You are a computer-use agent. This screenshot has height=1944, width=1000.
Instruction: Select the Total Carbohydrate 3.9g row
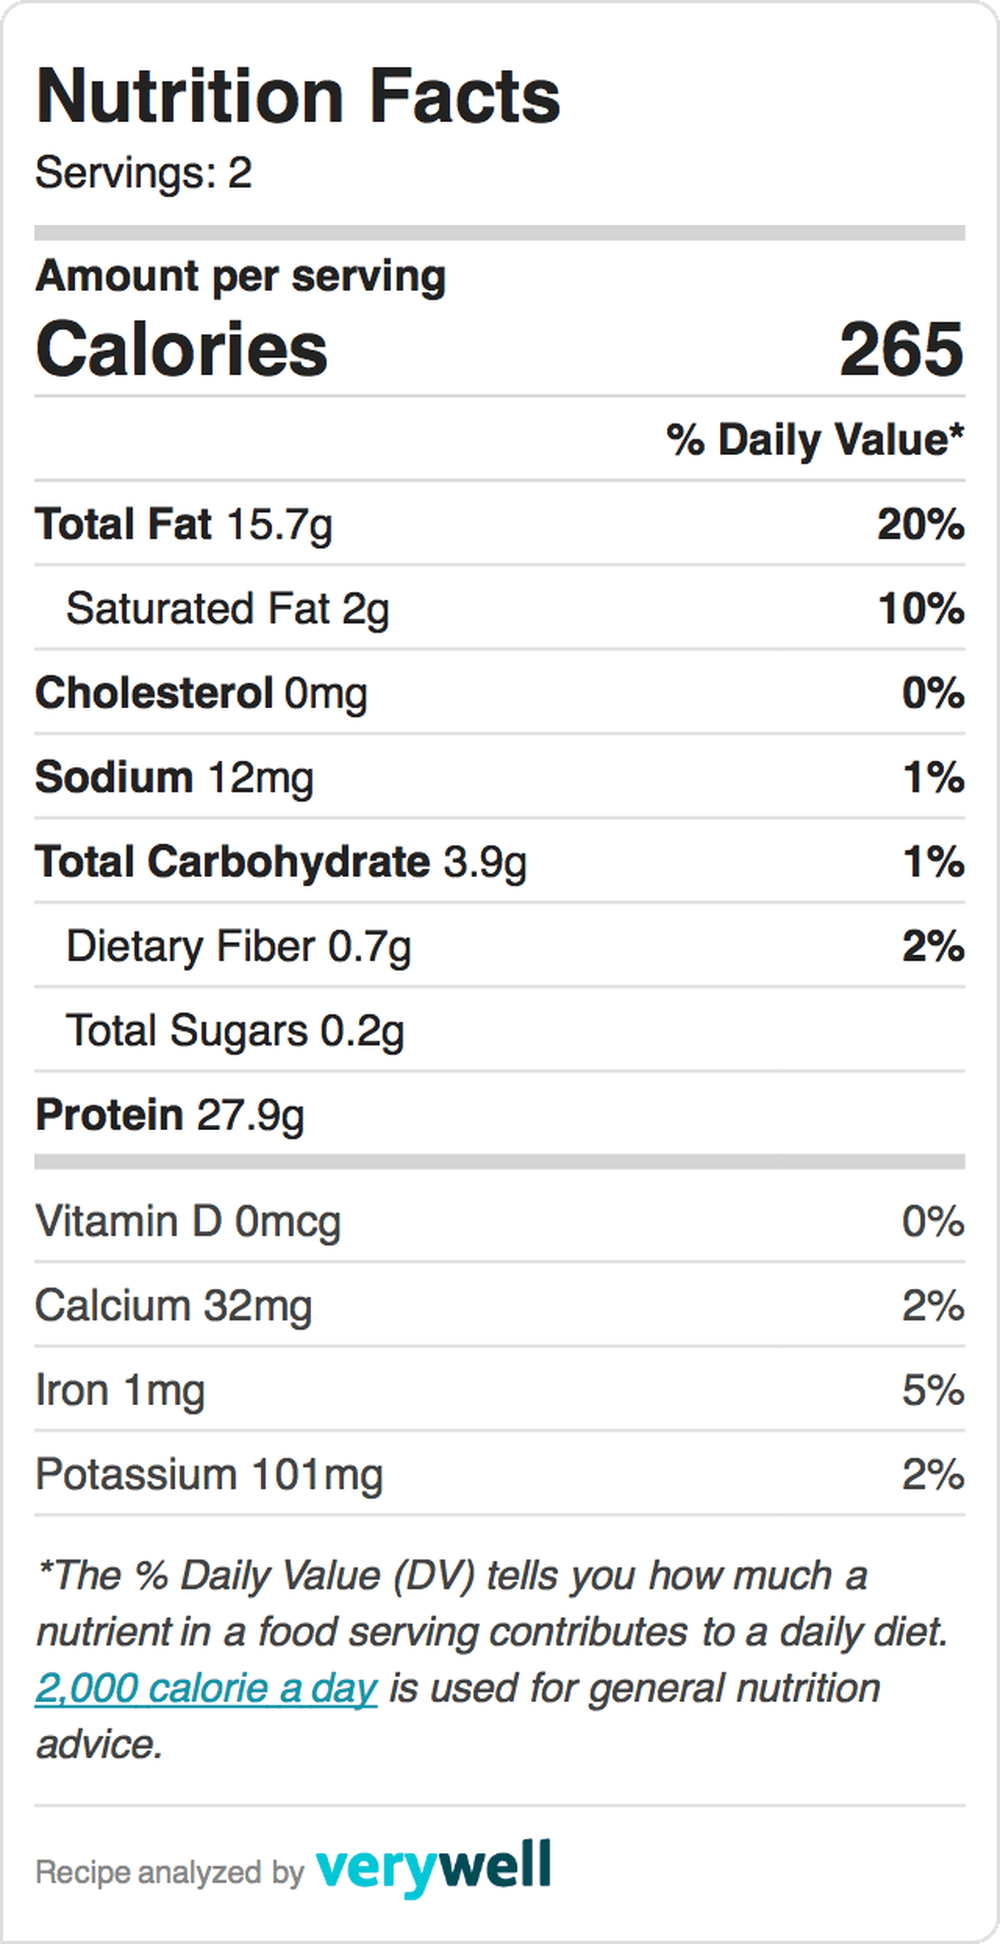500,861
